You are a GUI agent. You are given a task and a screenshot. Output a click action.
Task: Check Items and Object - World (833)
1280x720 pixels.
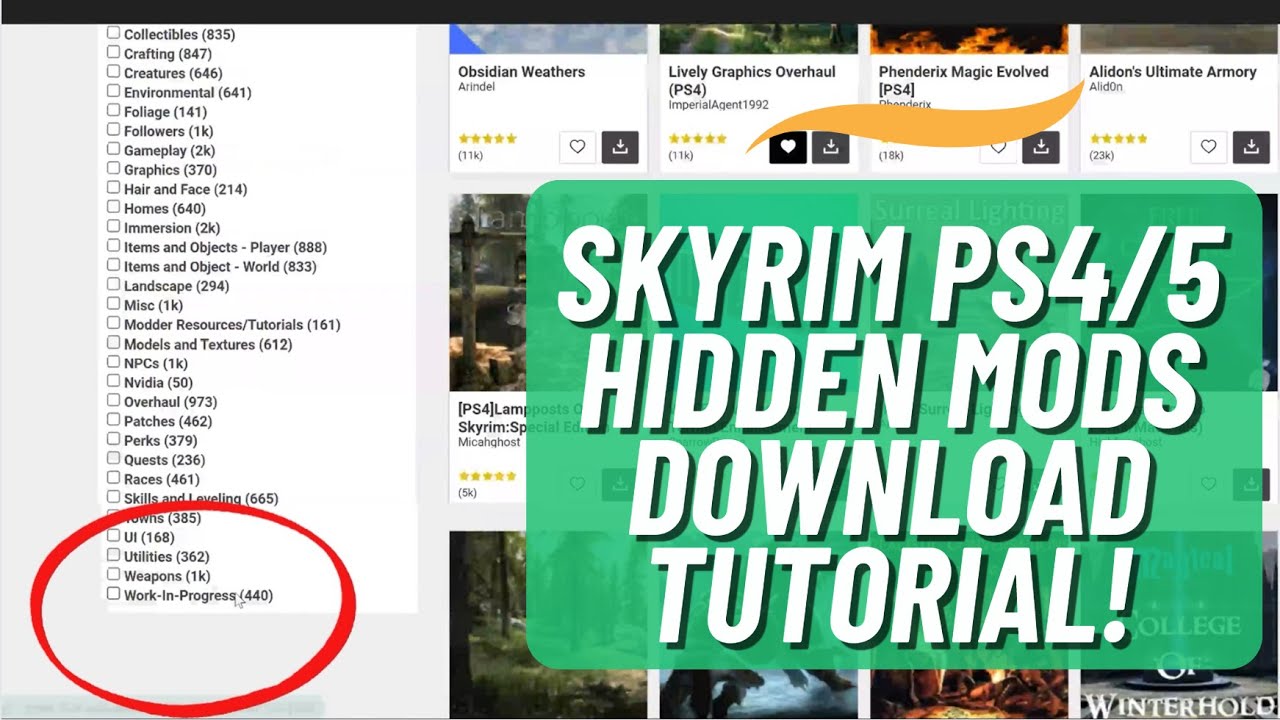pos(114,265)
